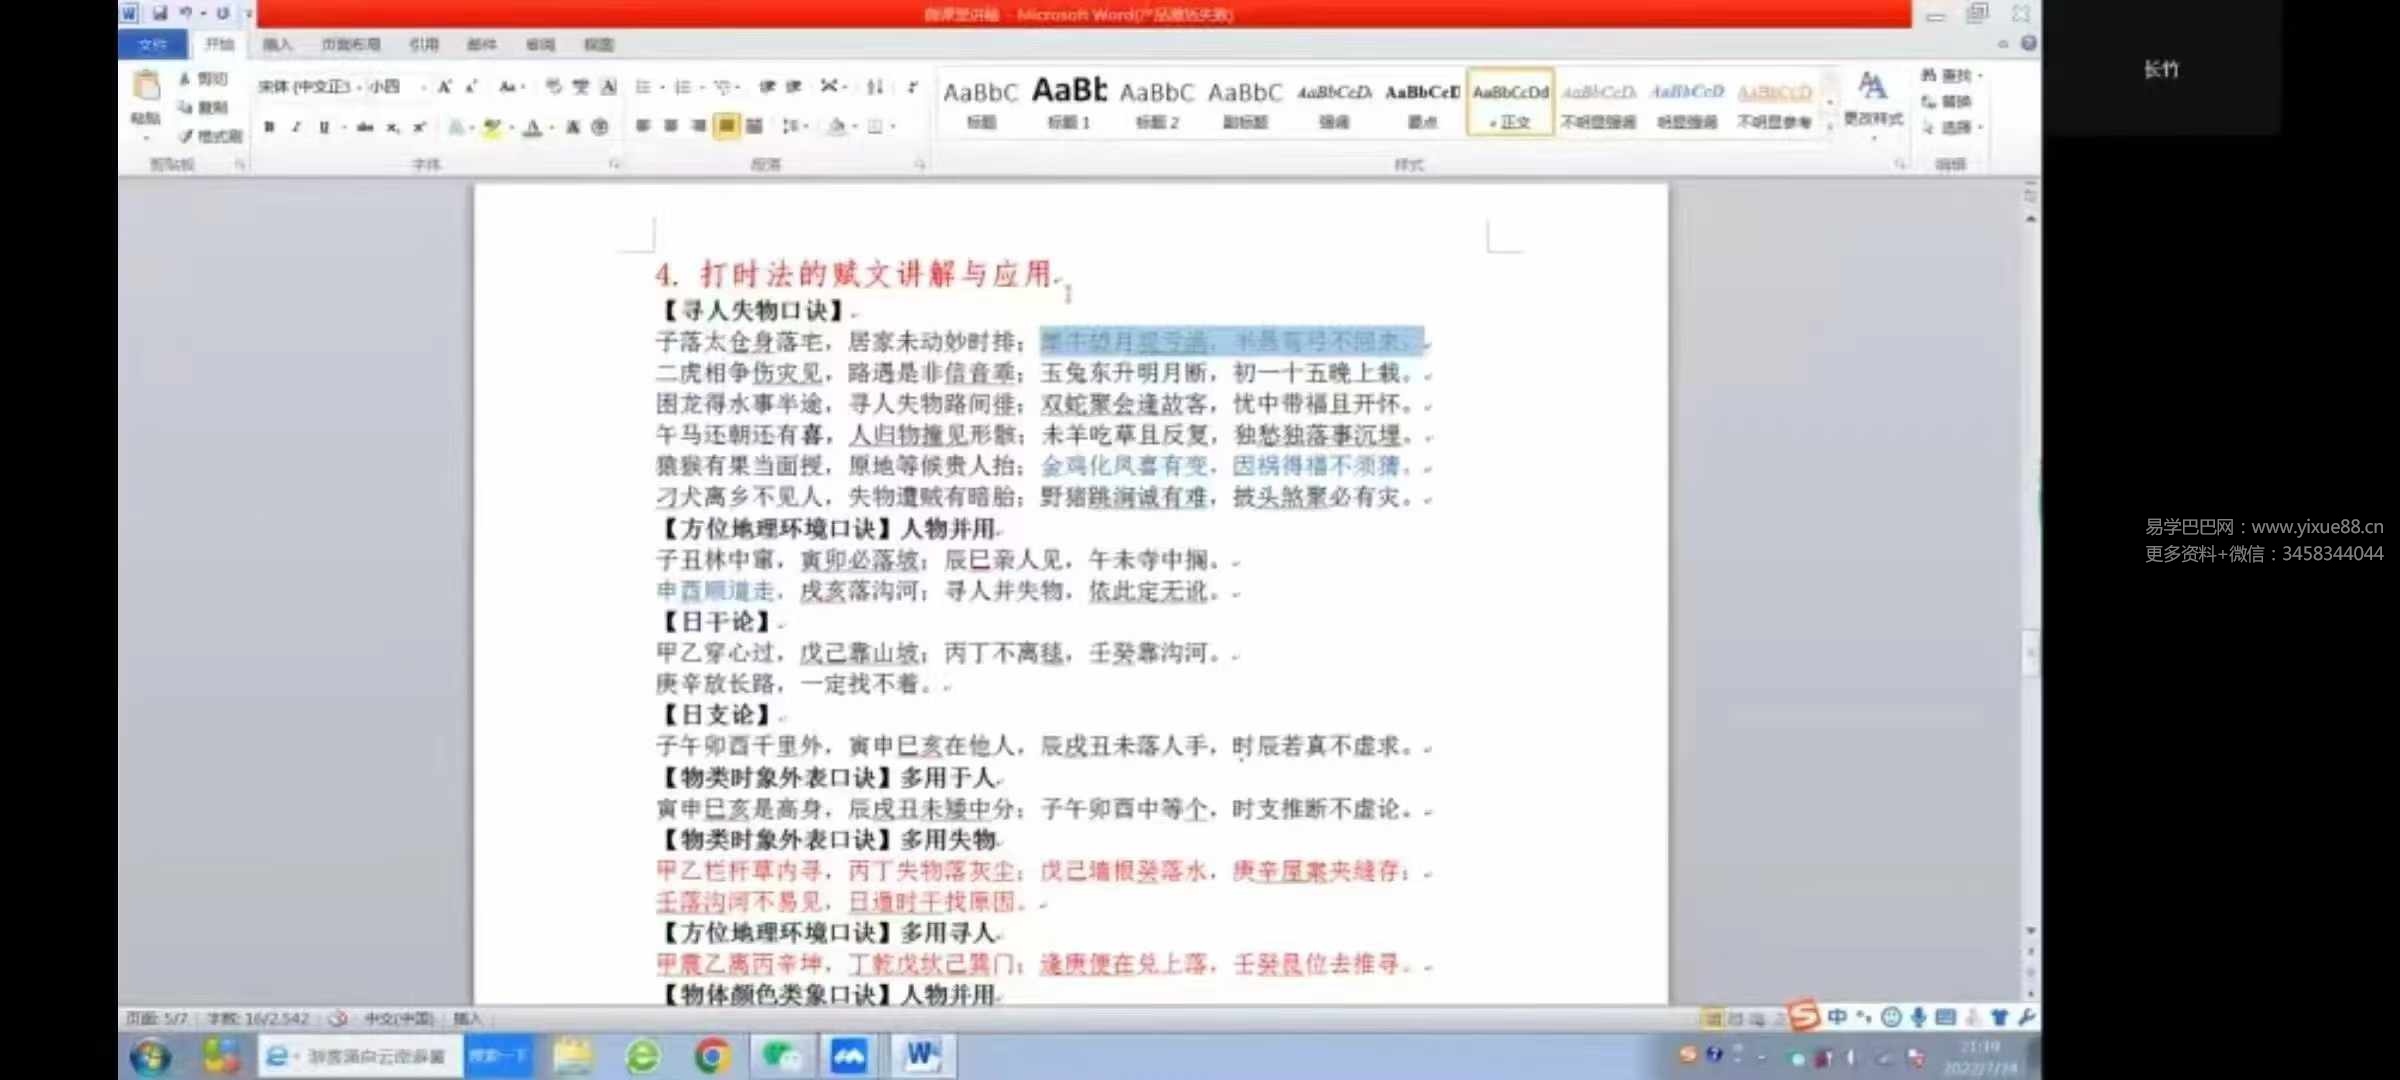Toggle italic formatting

[294, 126]
